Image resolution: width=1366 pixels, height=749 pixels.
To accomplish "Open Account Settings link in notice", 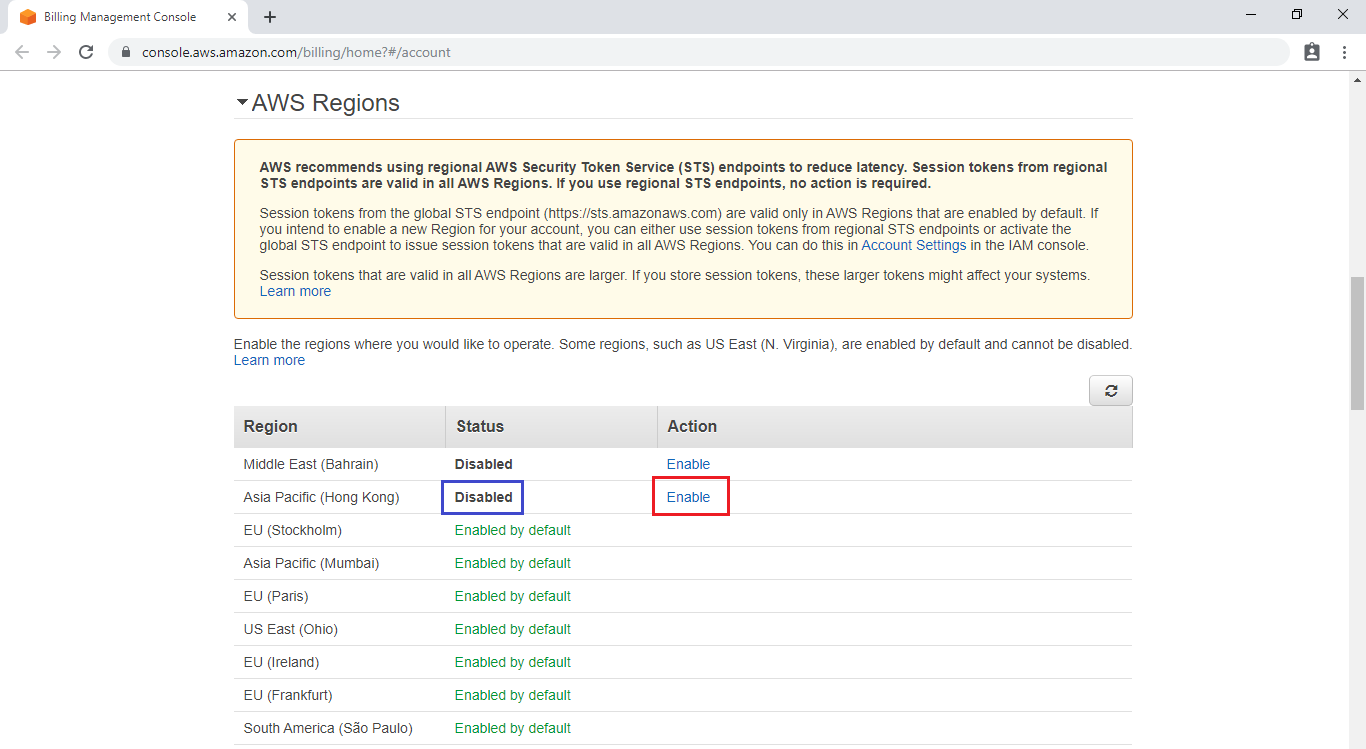I will tap(914, 245).
